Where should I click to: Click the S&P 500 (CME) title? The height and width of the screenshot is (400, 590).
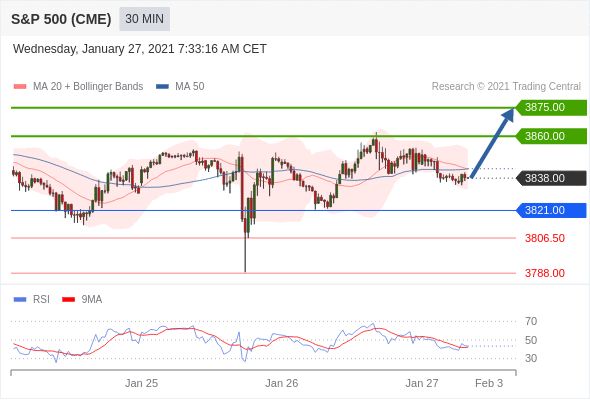[x=61, y=19]
